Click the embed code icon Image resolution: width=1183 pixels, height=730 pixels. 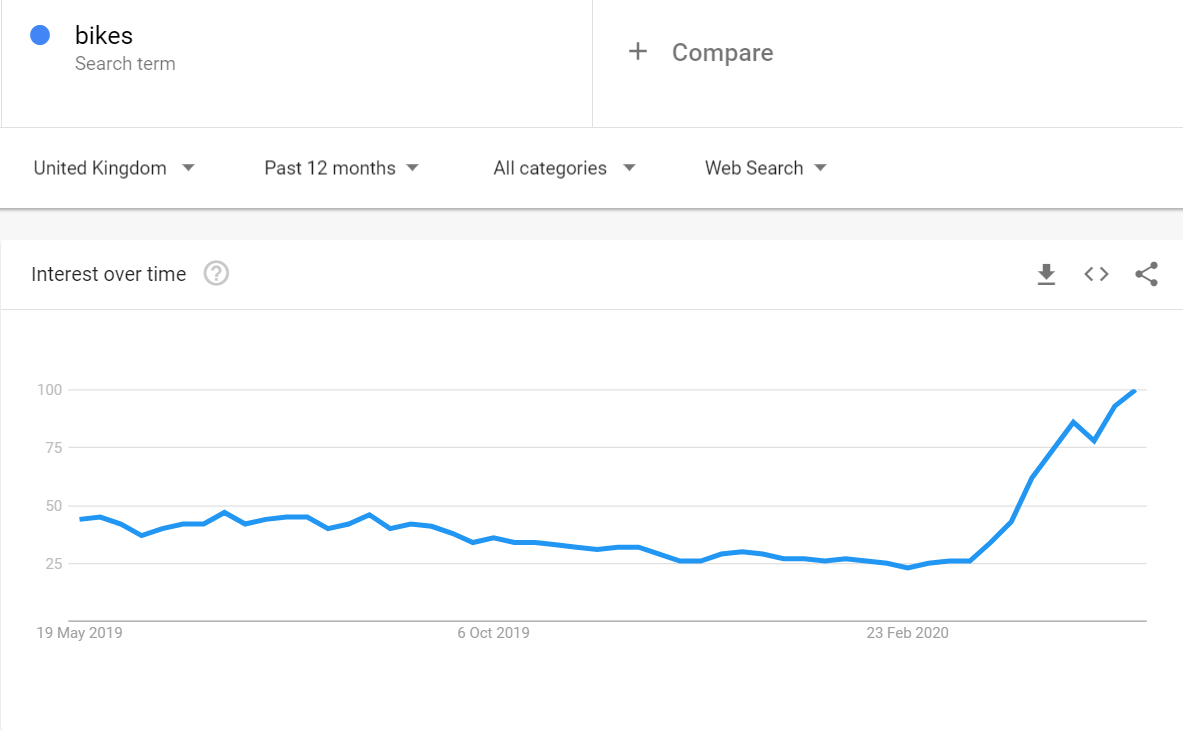(1096, 274)
